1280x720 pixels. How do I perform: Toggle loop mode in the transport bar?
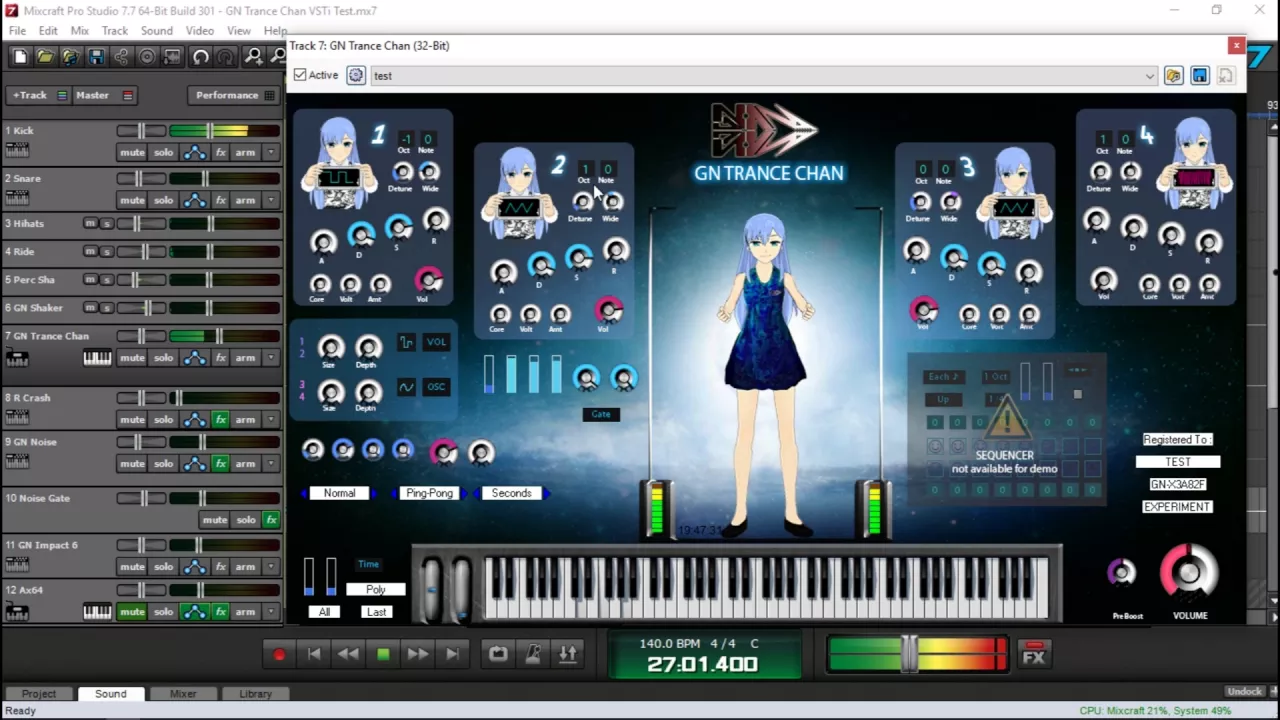(498, 654)
